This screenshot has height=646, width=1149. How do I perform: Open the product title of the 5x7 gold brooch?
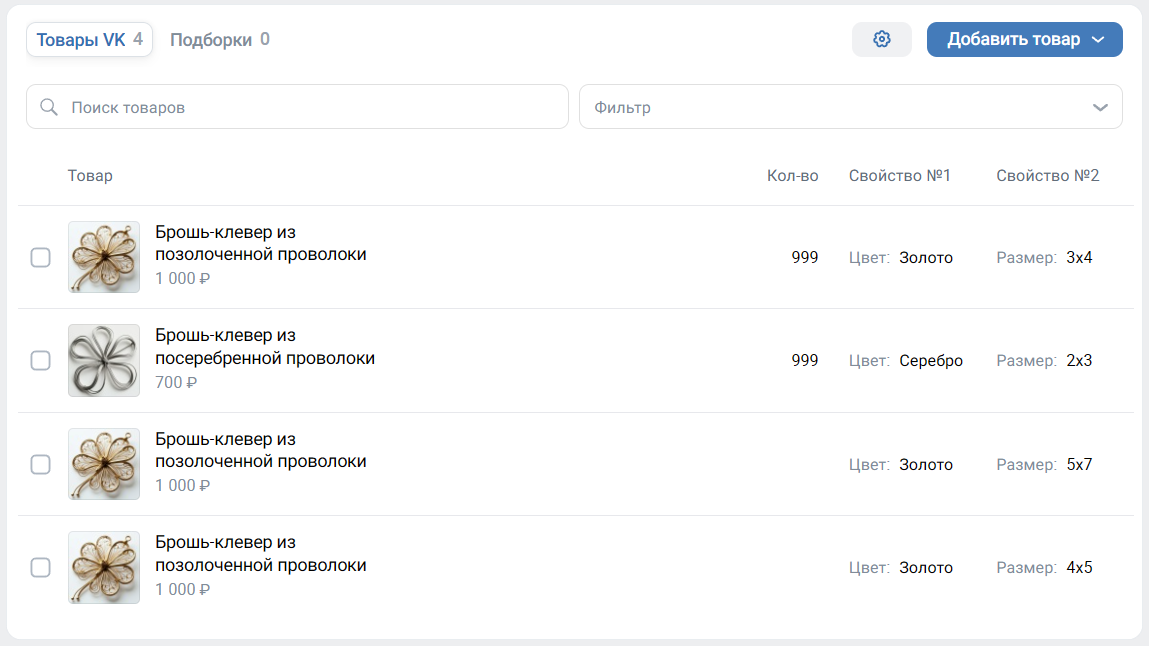click(260, 450)
